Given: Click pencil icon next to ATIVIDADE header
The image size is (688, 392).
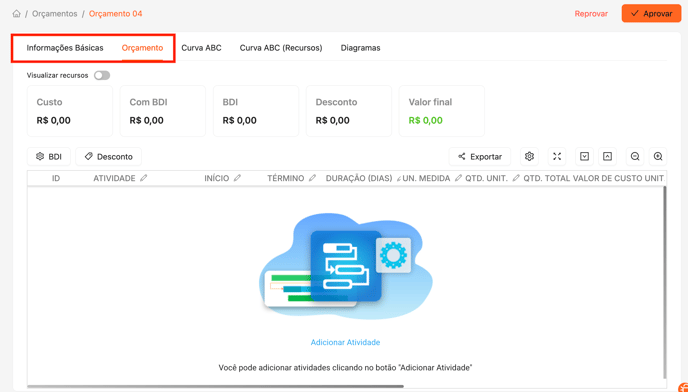Looking at the screenshot, I should (x=143, y=178).
